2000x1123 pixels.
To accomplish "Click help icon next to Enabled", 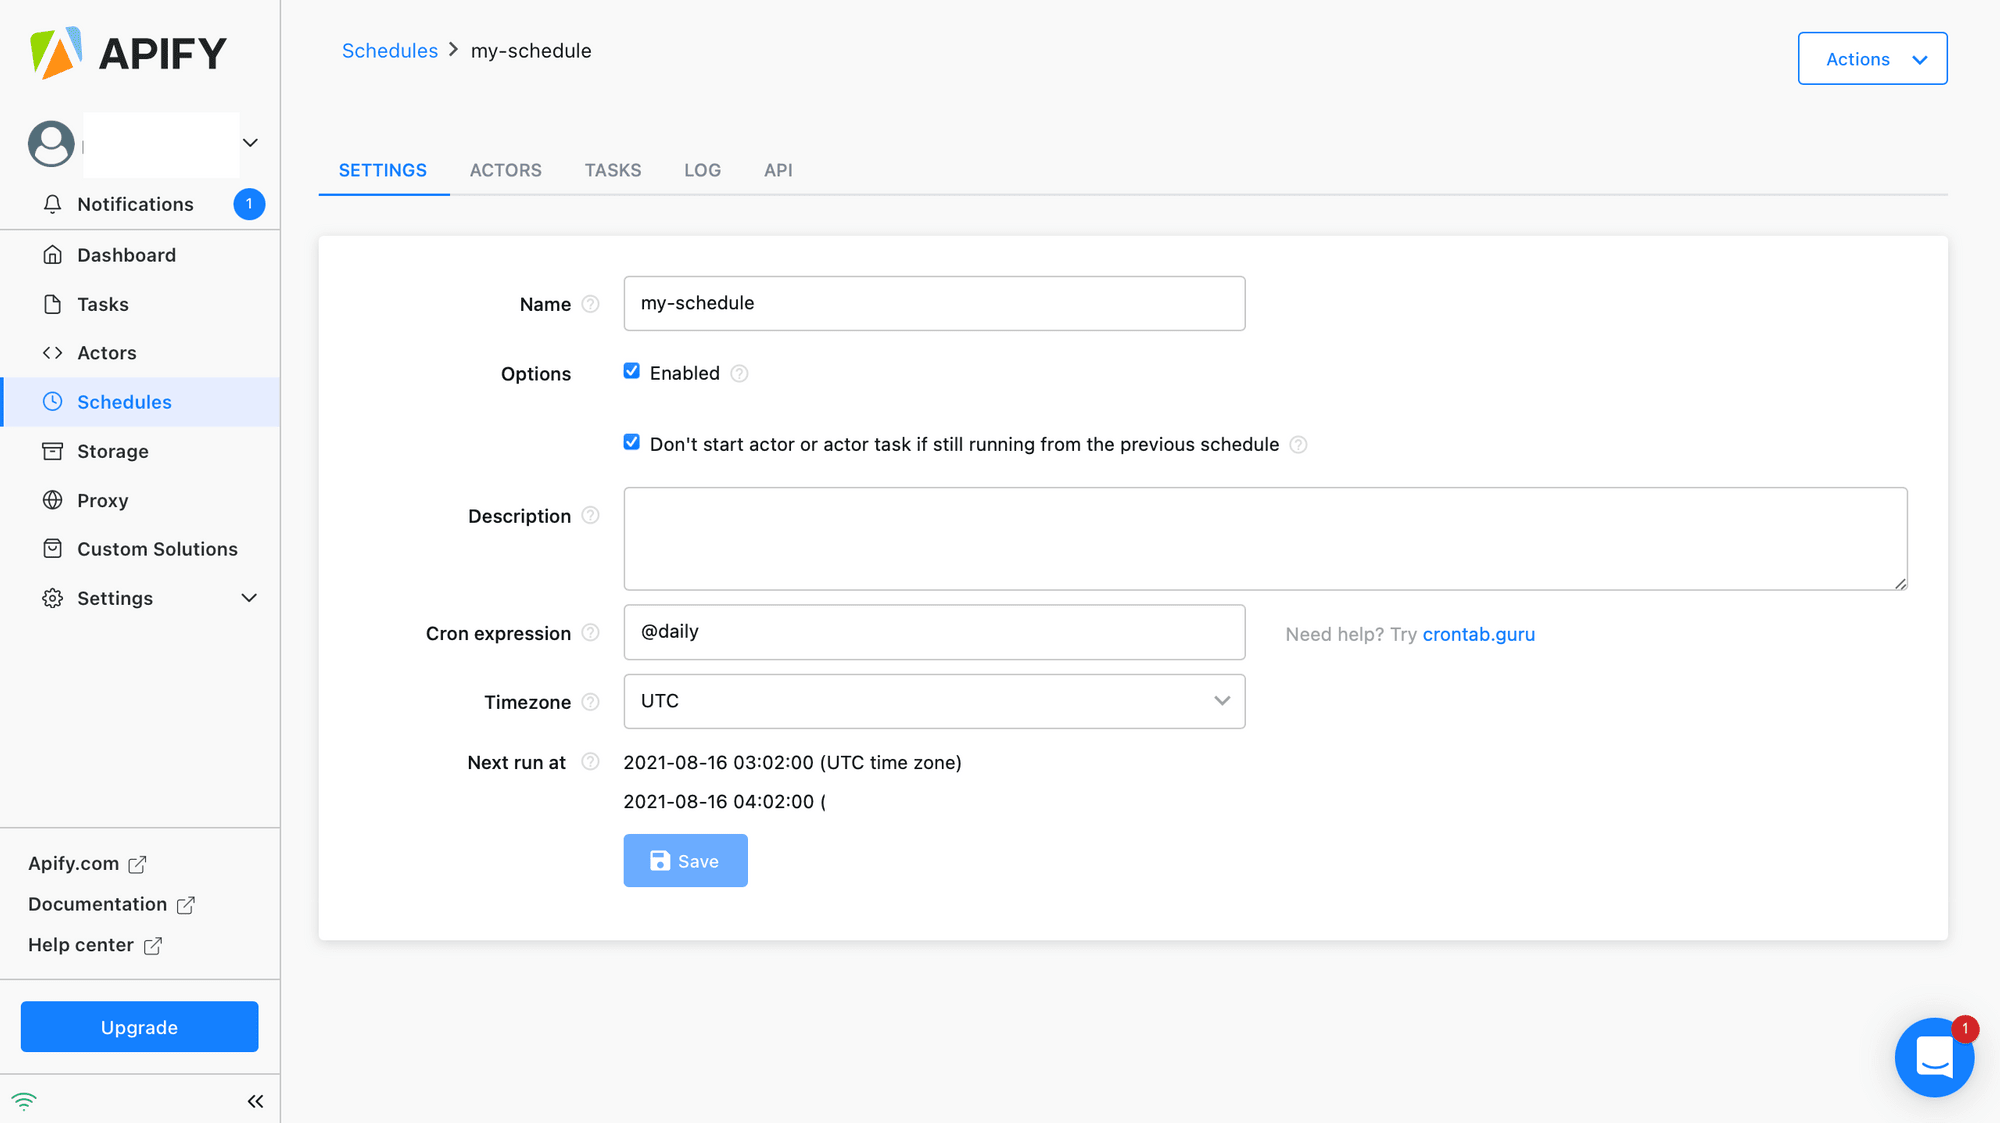I will (x=739, y=373).
